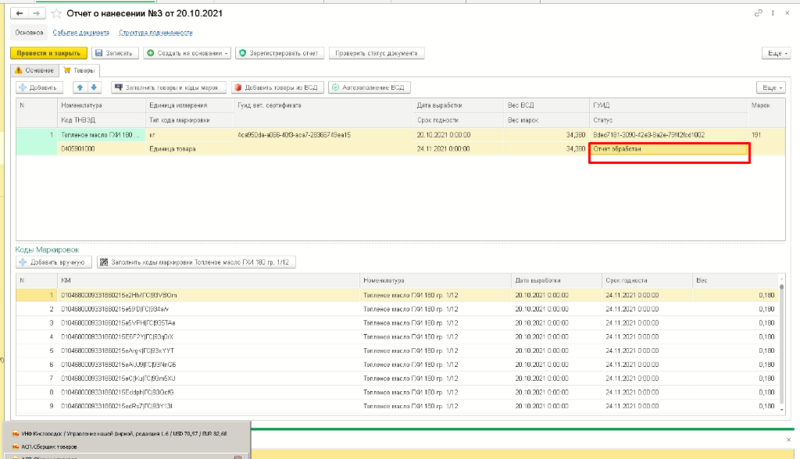
Task: Open 'Создать на основании' dropdown
Action: point(187,53)
